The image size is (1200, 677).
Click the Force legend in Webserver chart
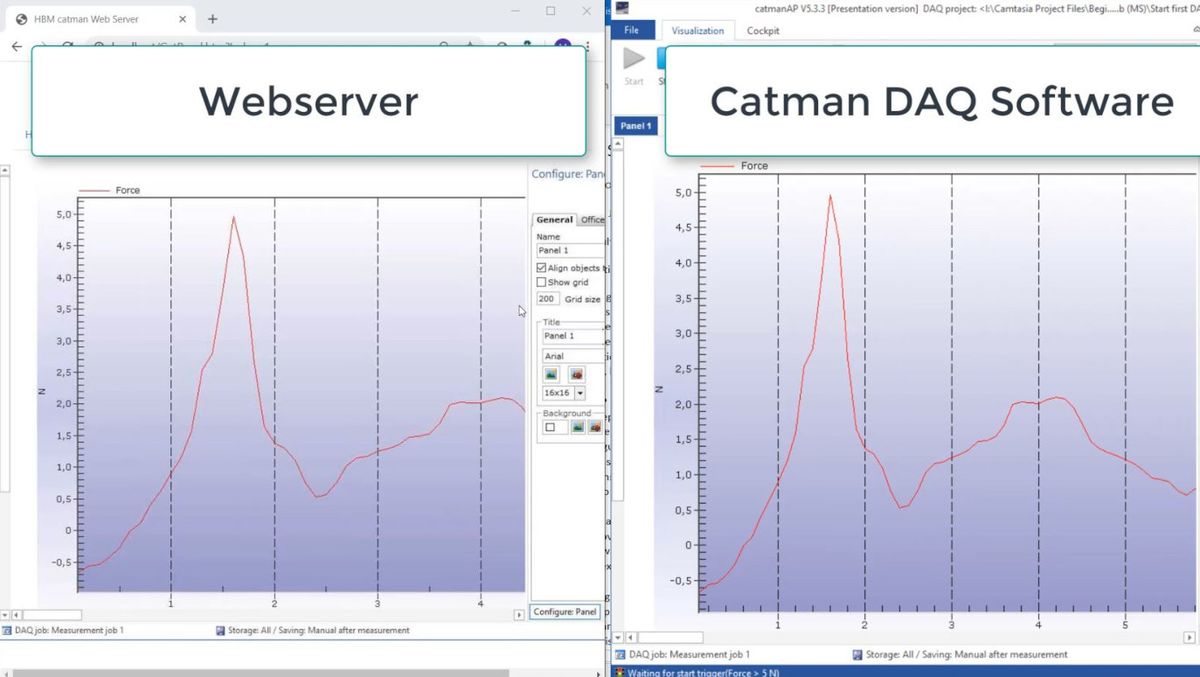click(109, 190)
